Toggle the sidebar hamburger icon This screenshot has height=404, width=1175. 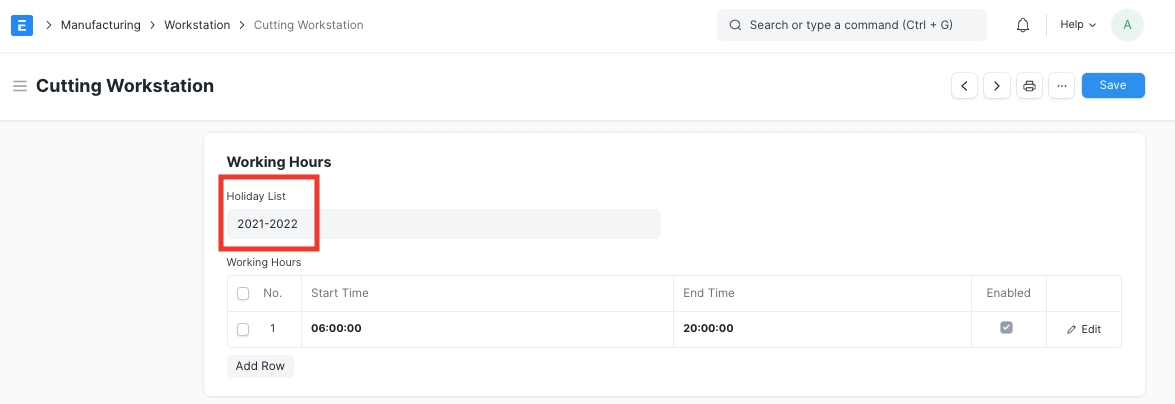tap(19, 86)
